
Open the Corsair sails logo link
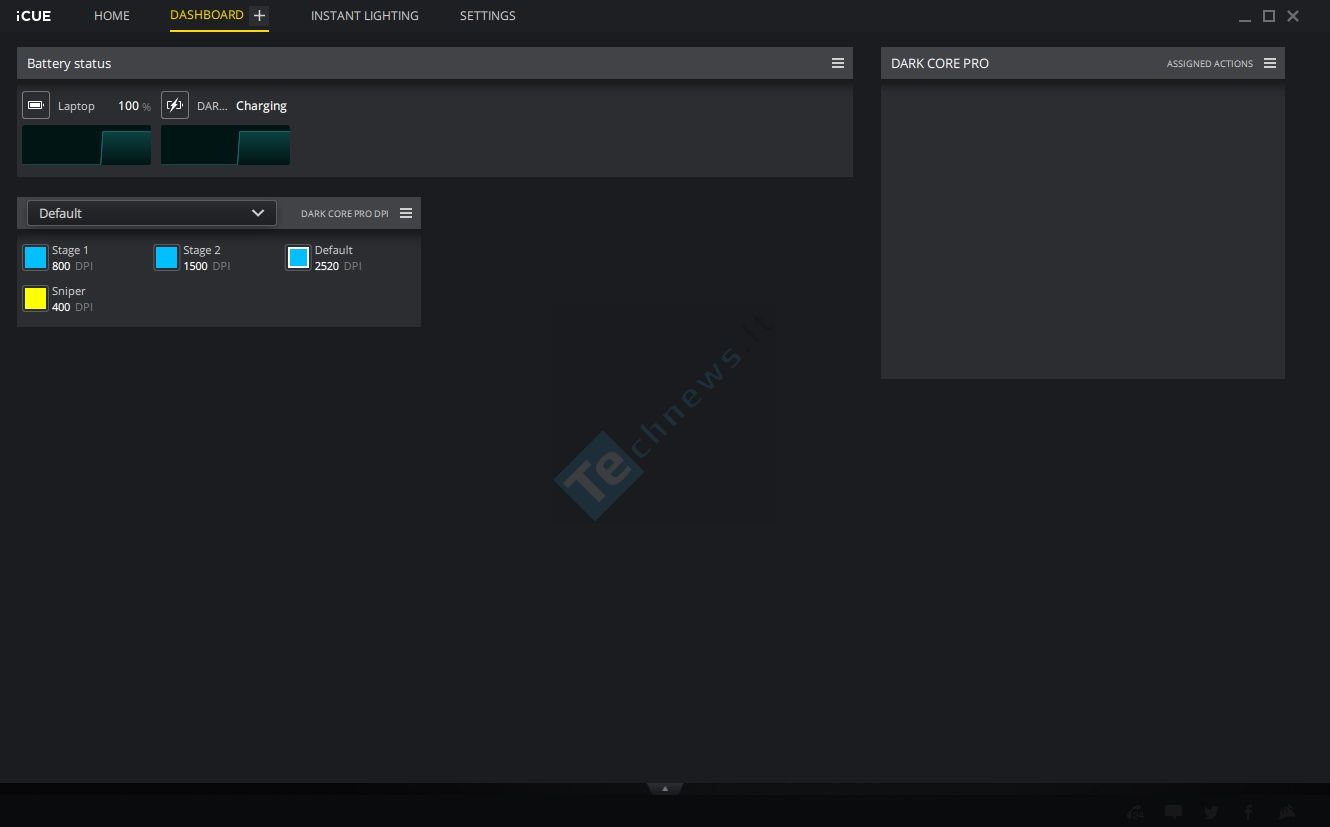pyautogui.click(x=1287, y=812)
